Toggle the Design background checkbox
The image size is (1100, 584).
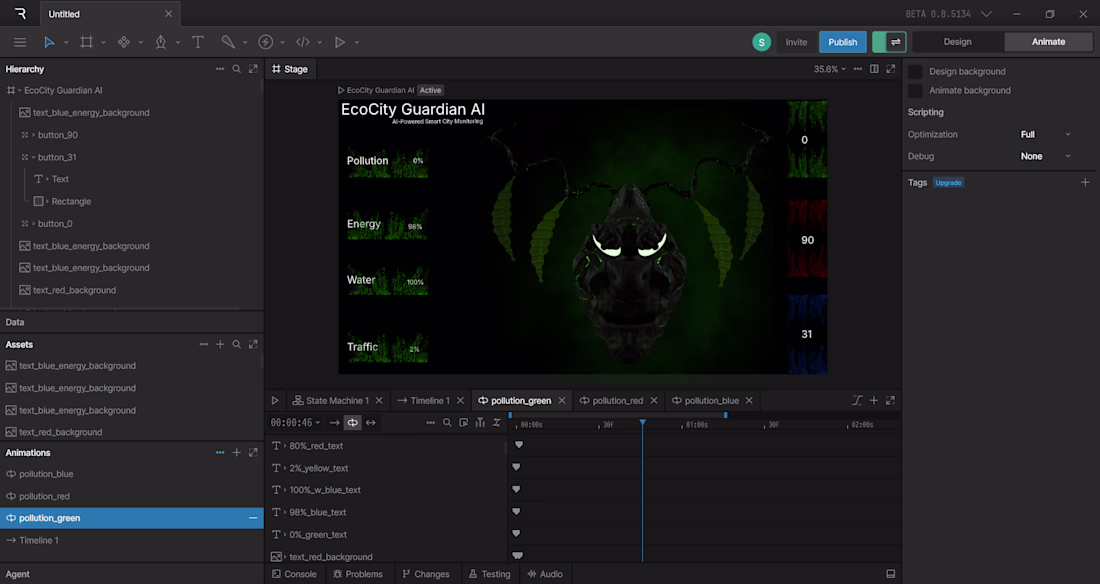coord(915,72)
